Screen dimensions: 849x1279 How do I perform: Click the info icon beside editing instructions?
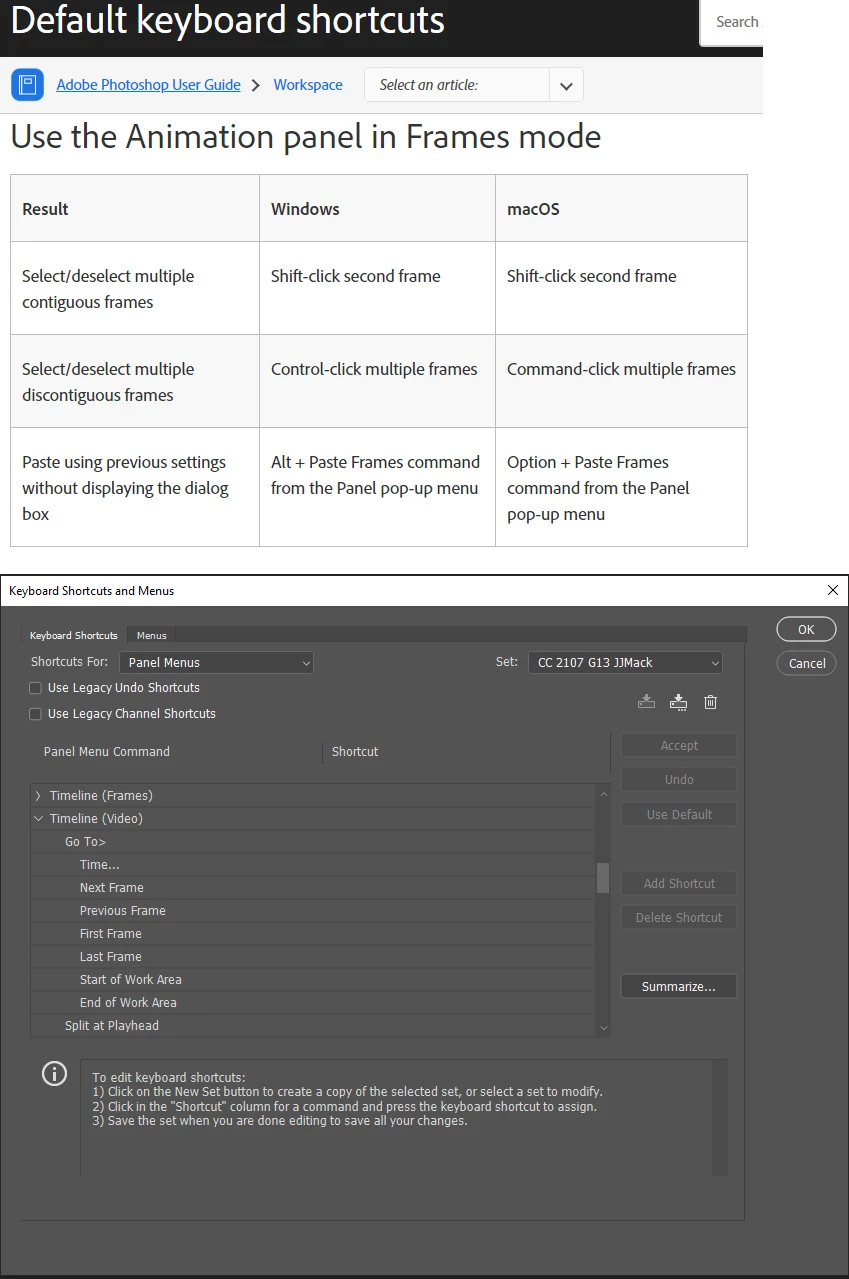54,1074
